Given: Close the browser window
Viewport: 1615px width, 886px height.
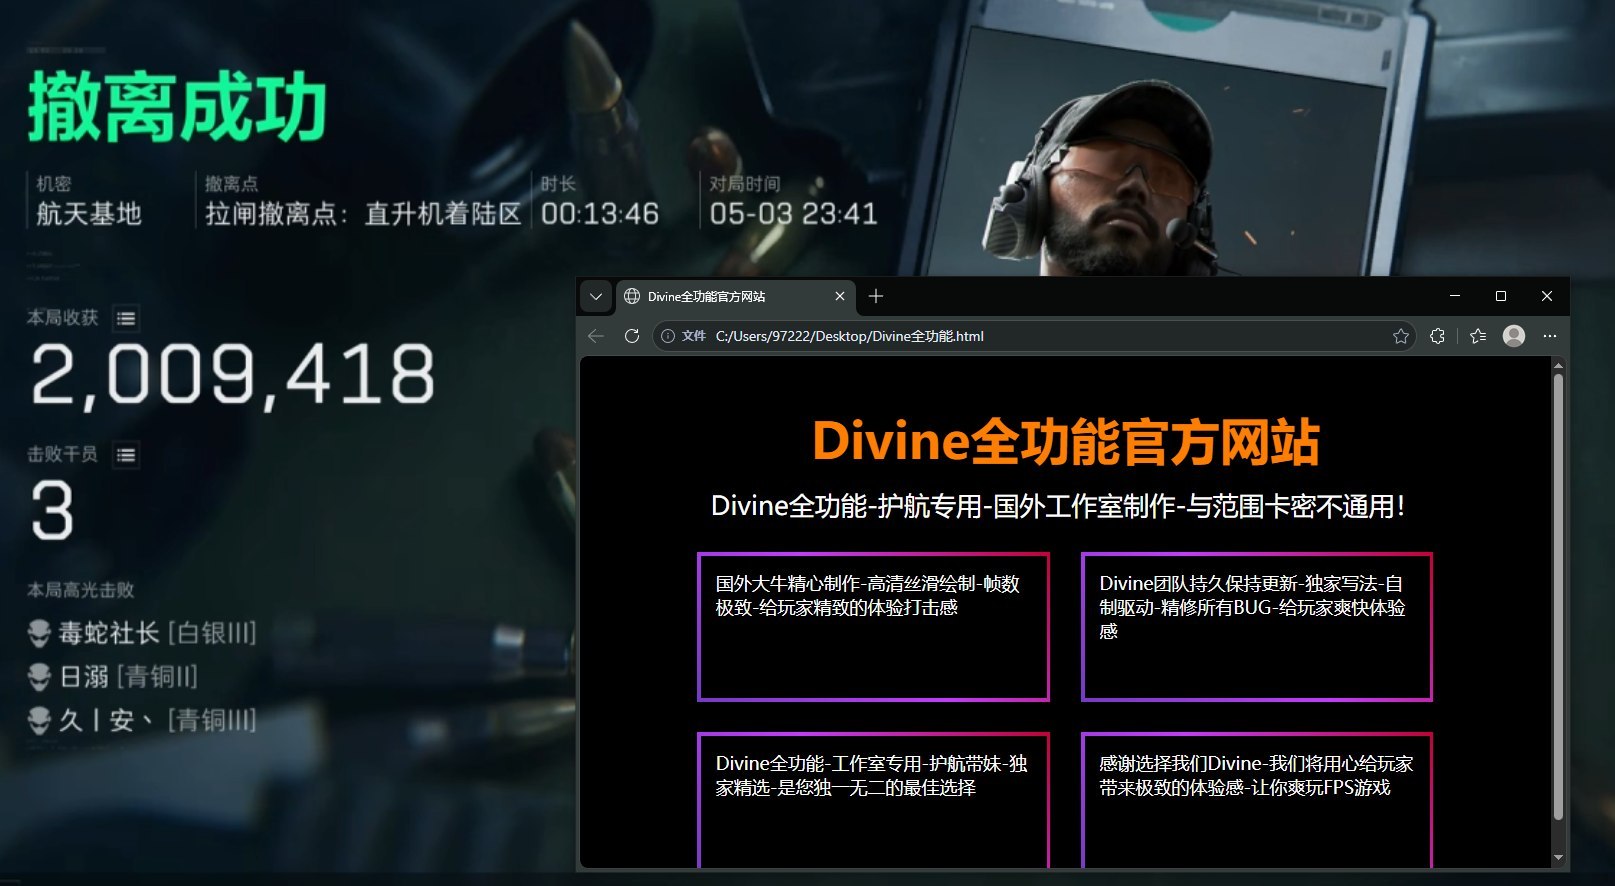Looking at the screenshot, I should click(x=1547, y=296).
